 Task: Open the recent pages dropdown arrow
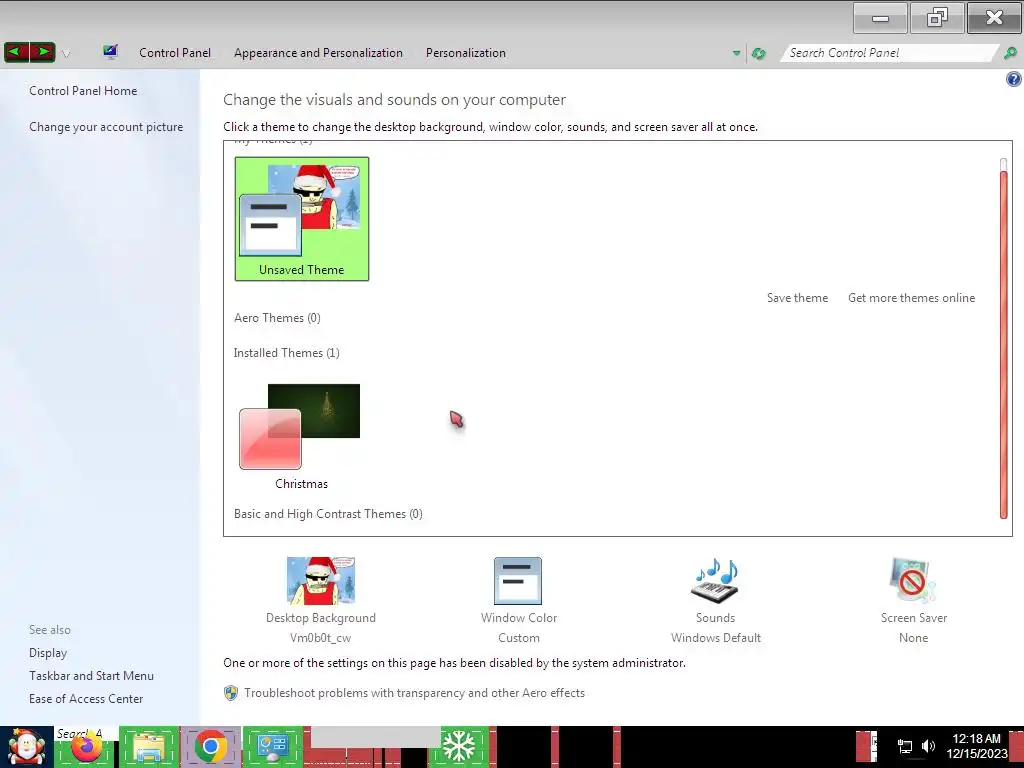pyautogui.click(x=66, y=54)
